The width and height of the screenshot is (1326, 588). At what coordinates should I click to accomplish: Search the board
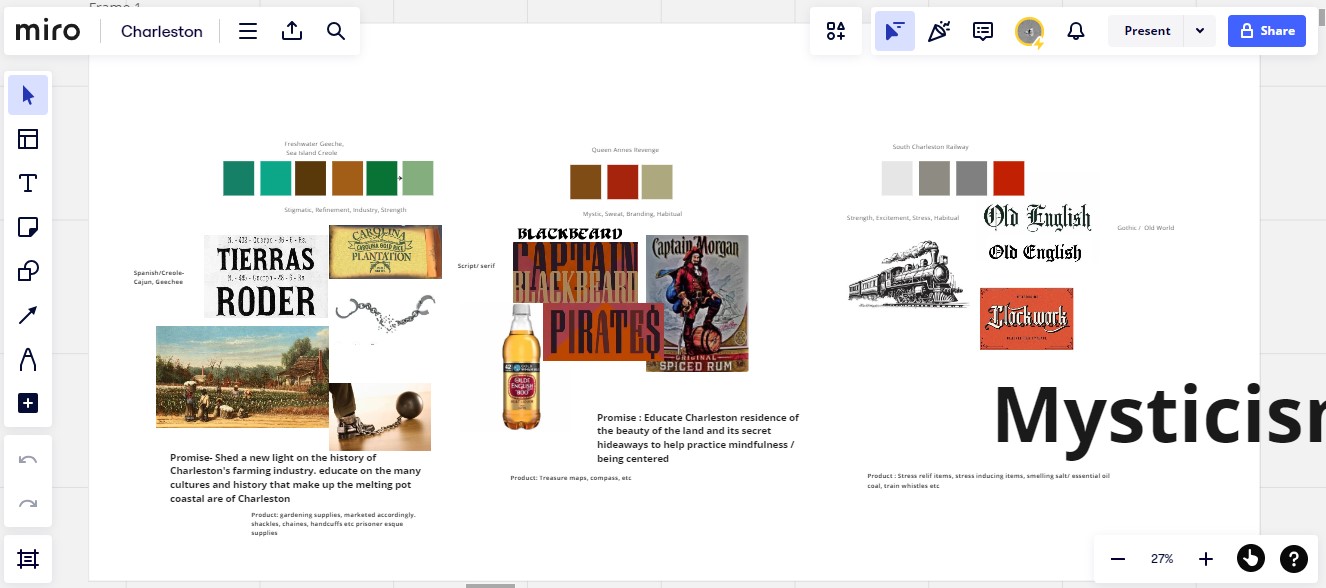[336, 31]
